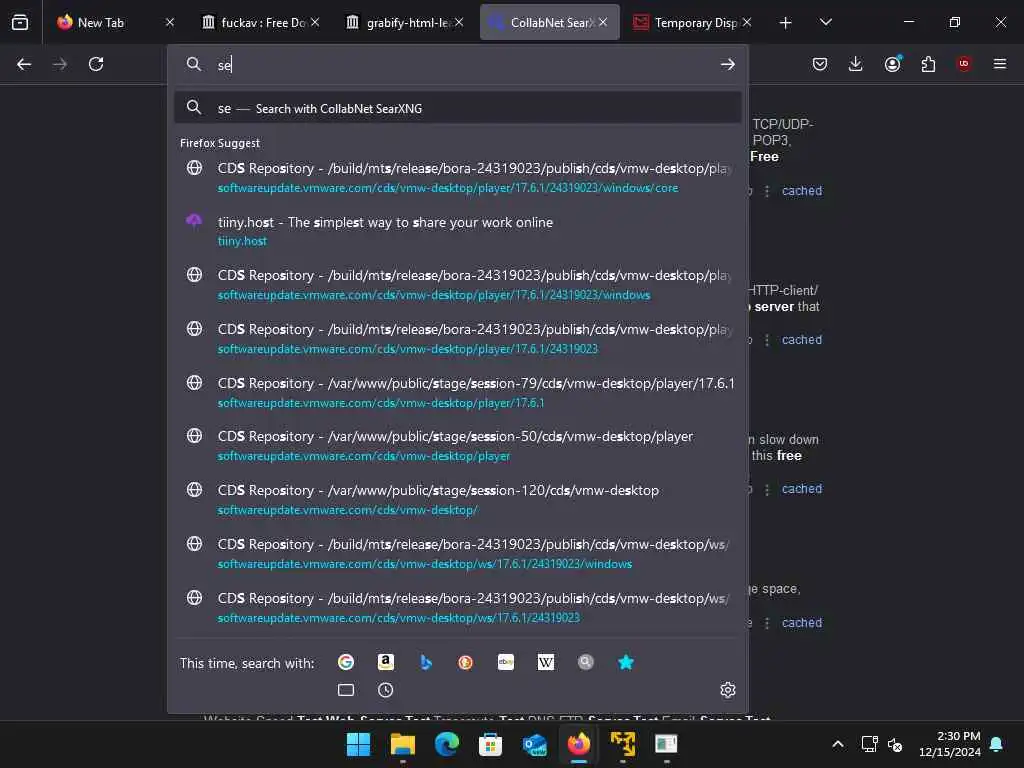1024x768 pixels.
Task: Reload the current page
Action: (x=96, y=64)
